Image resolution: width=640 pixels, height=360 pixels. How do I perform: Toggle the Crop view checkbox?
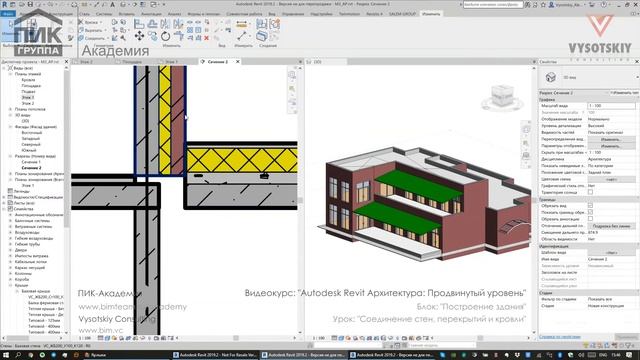[x=590, y=206]
